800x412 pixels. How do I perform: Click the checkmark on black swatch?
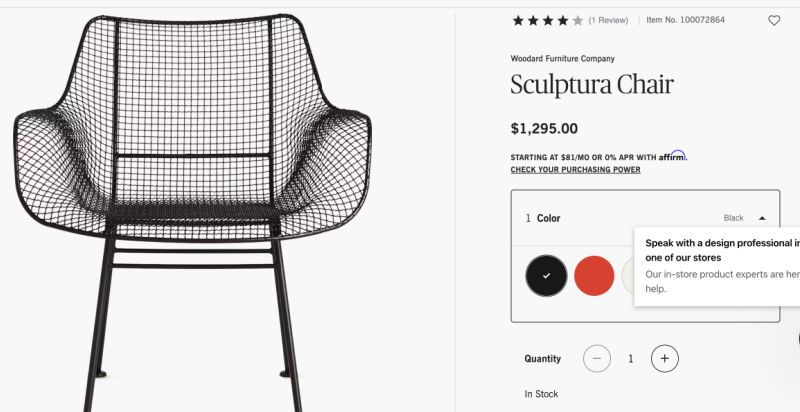pyautogui.click(x=546, y=276)
